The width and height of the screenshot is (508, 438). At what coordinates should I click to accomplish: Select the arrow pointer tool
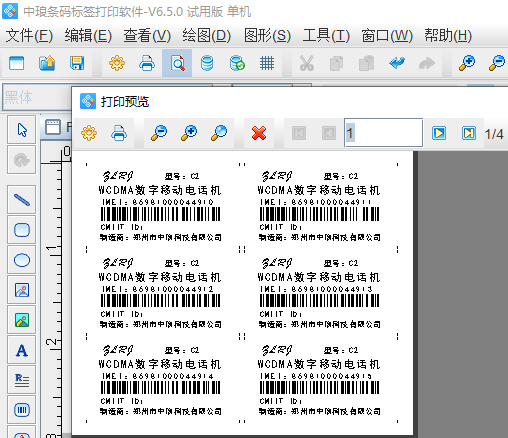[22, 130]
